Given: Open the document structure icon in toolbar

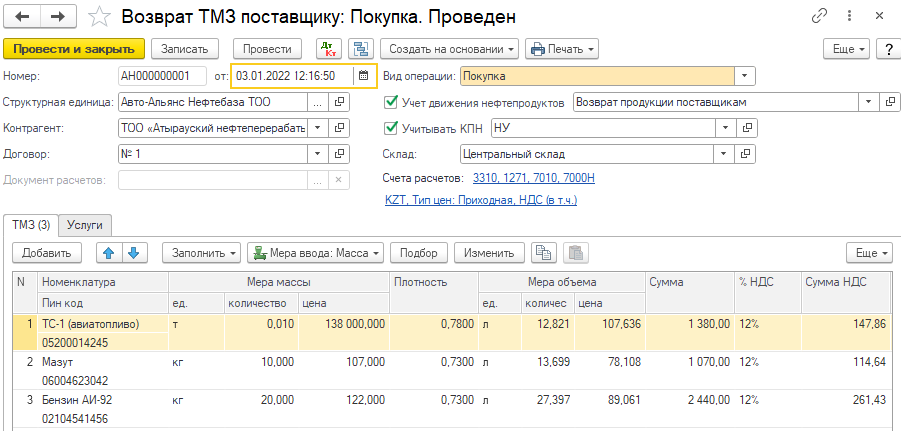Looking at the screenshot, I should (360, 49).
